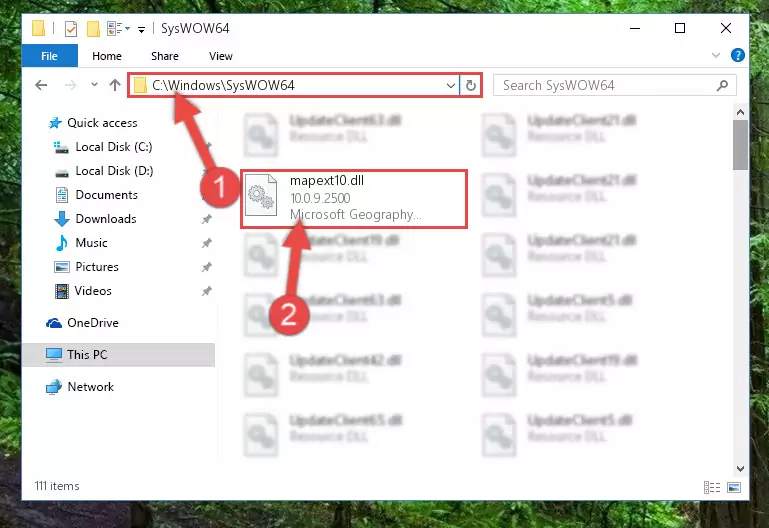Switch to Details view icon in status bar
769x528 pixels.
(712, 487)
